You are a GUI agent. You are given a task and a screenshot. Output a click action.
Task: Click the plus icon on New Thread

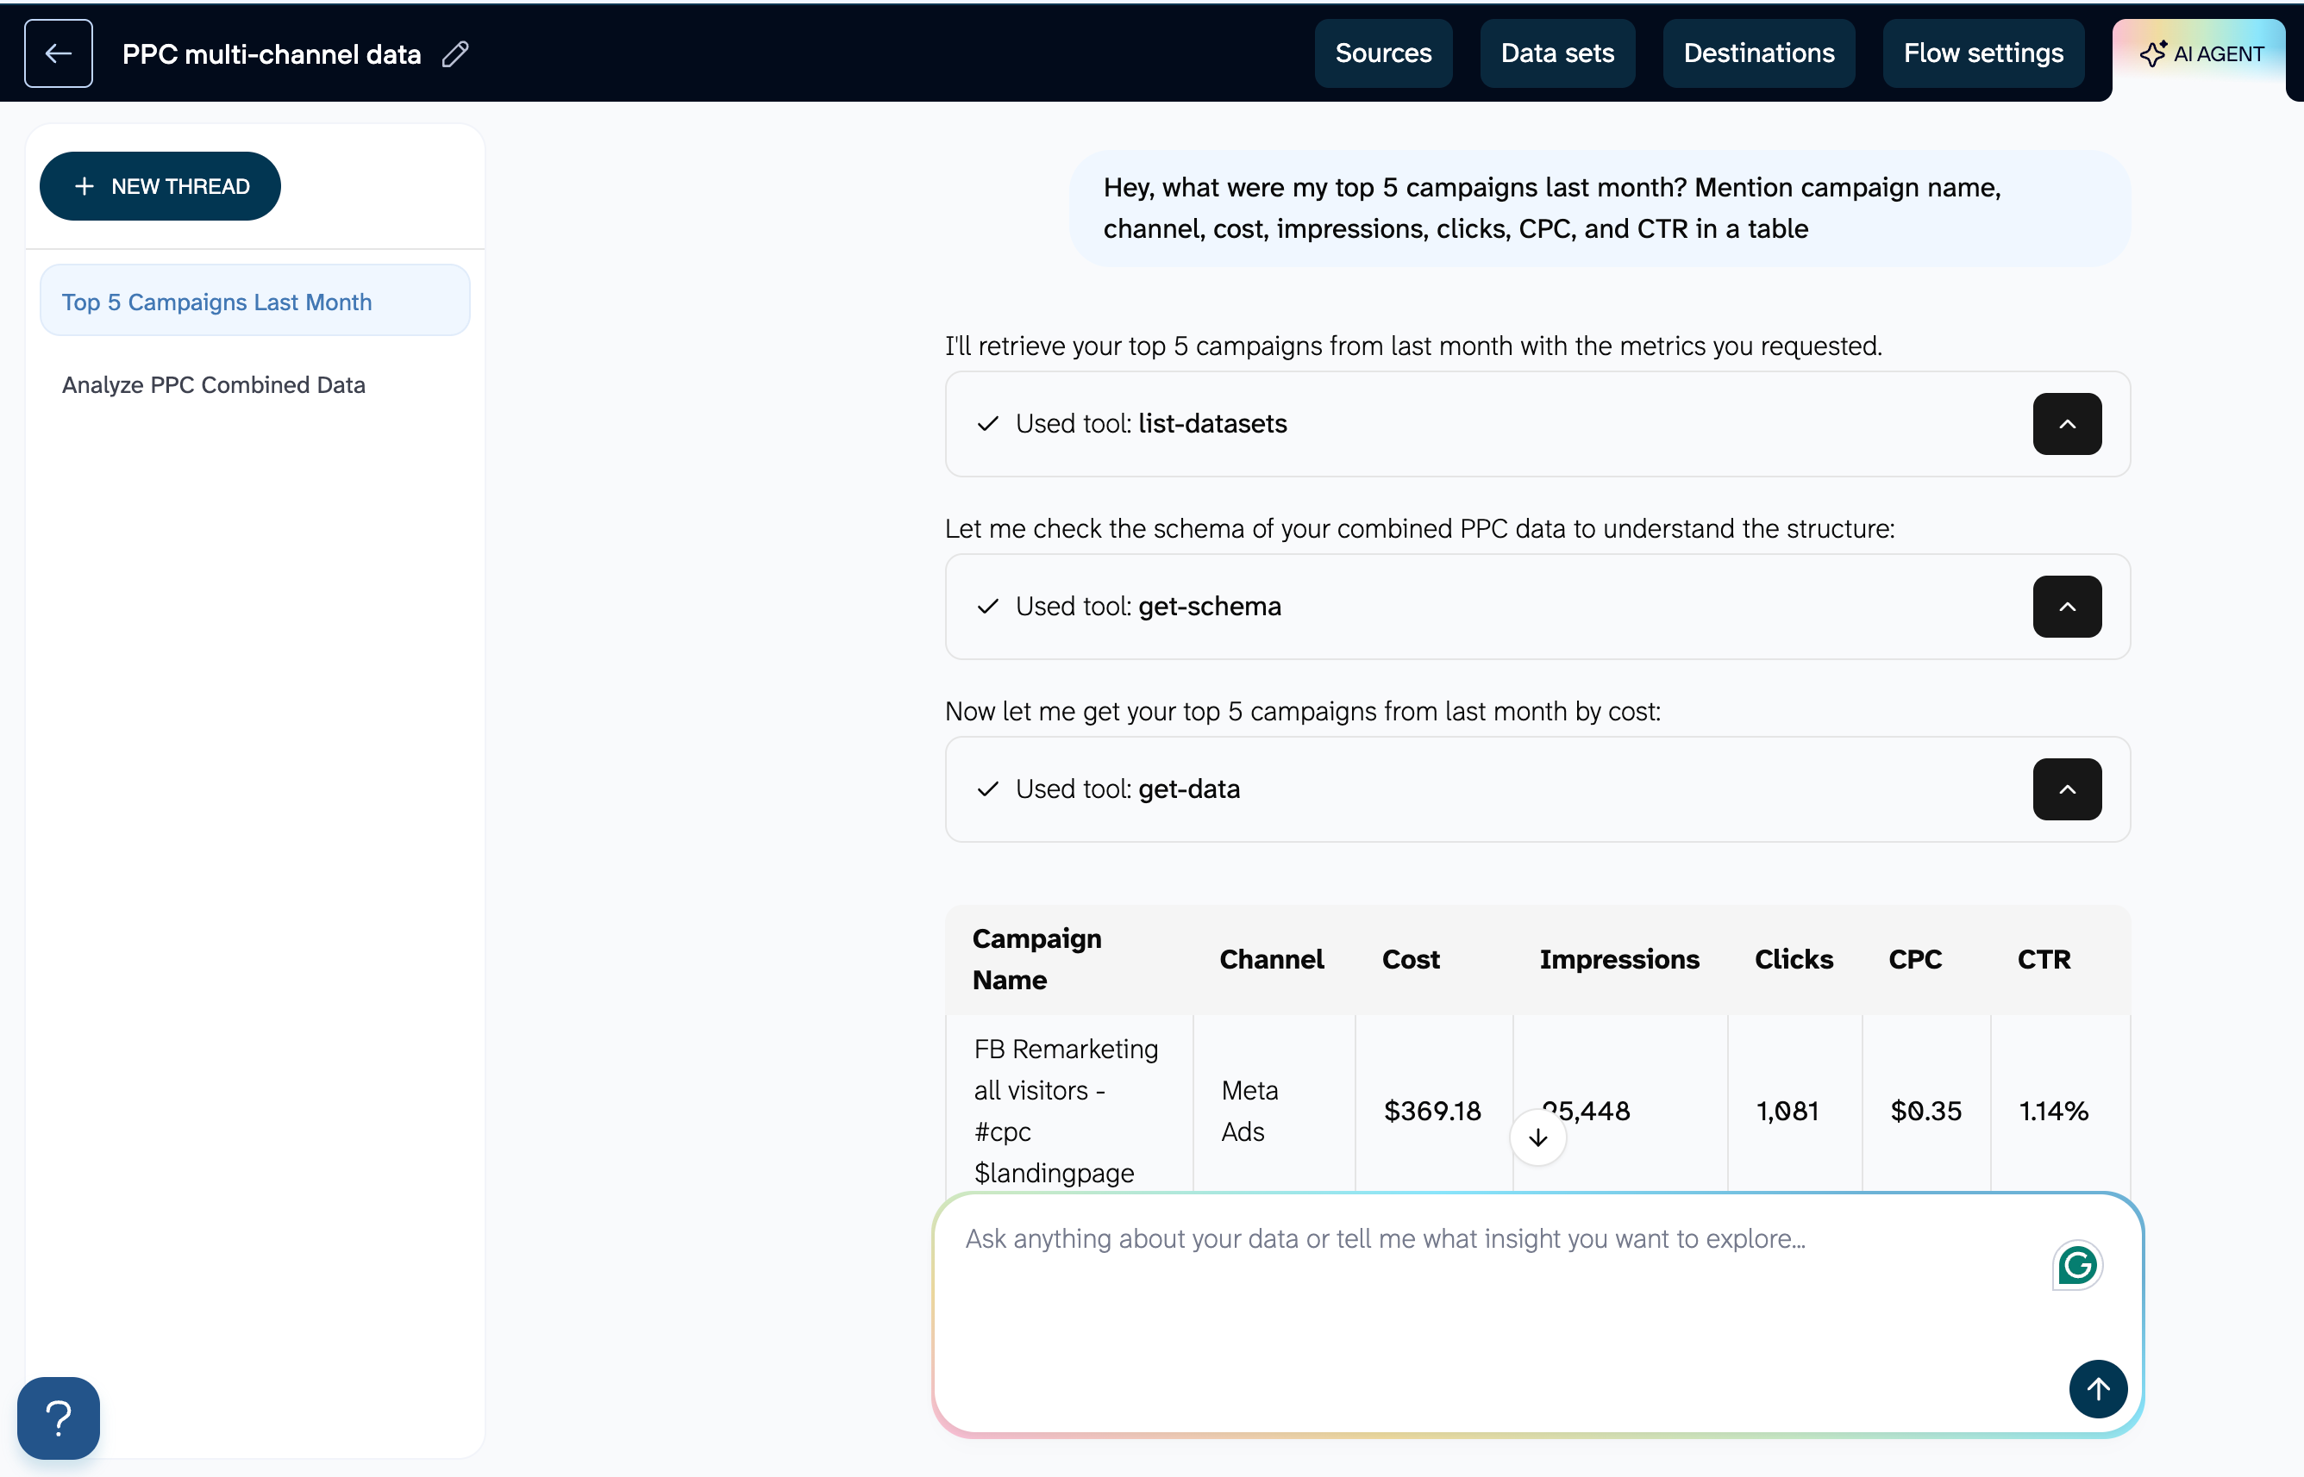point(85,187)
